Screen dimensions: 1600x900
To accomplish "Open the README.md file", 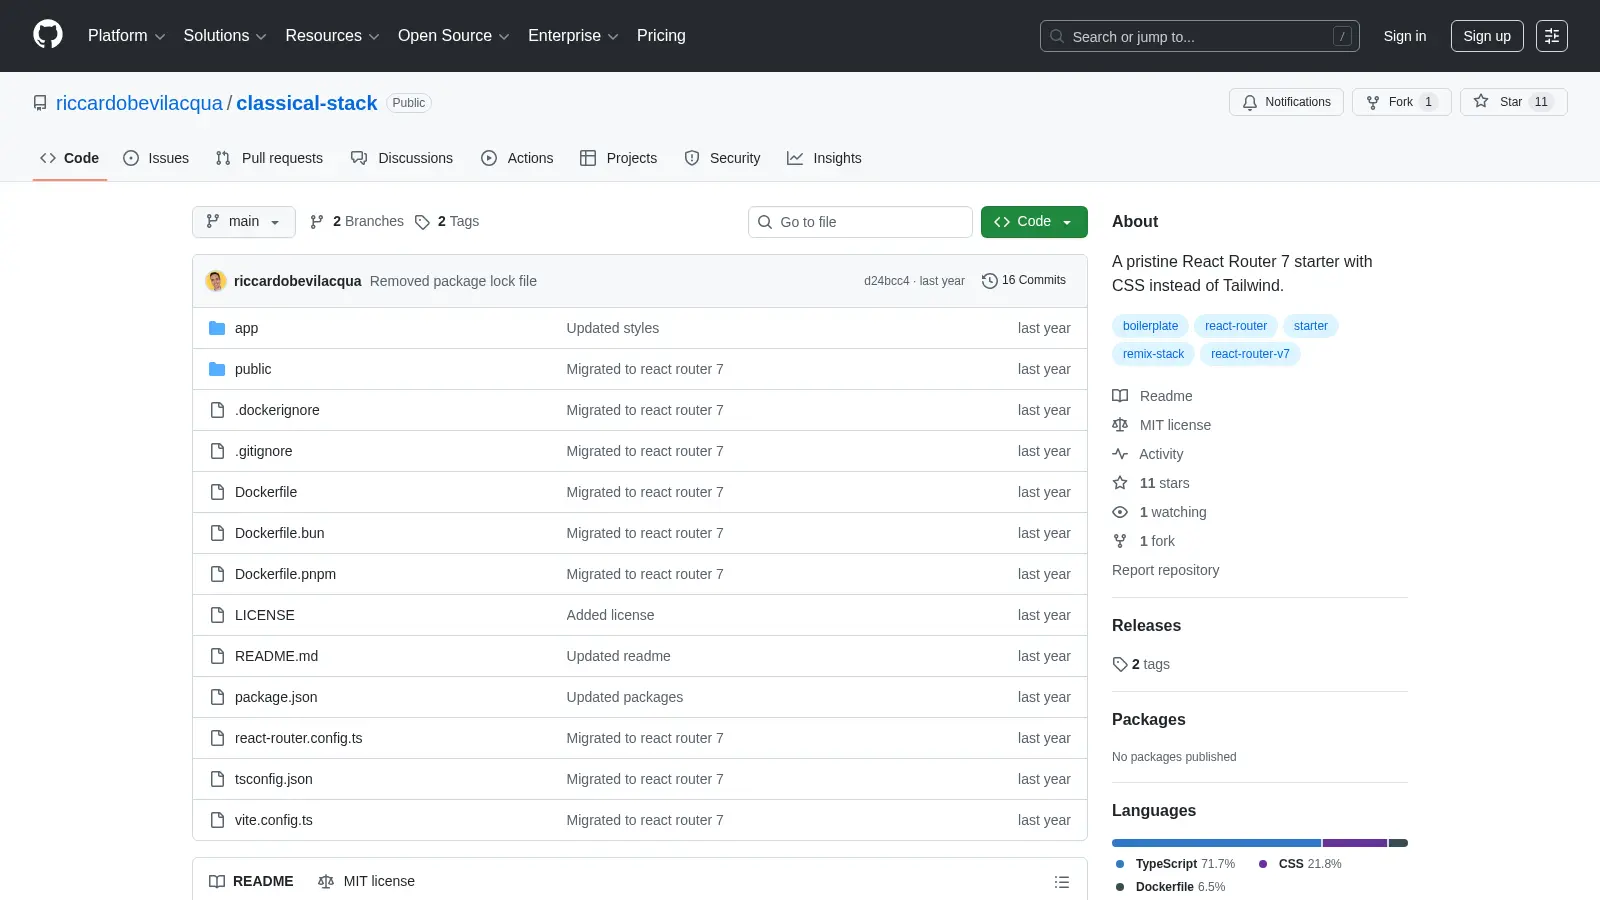I will [276, 656].
